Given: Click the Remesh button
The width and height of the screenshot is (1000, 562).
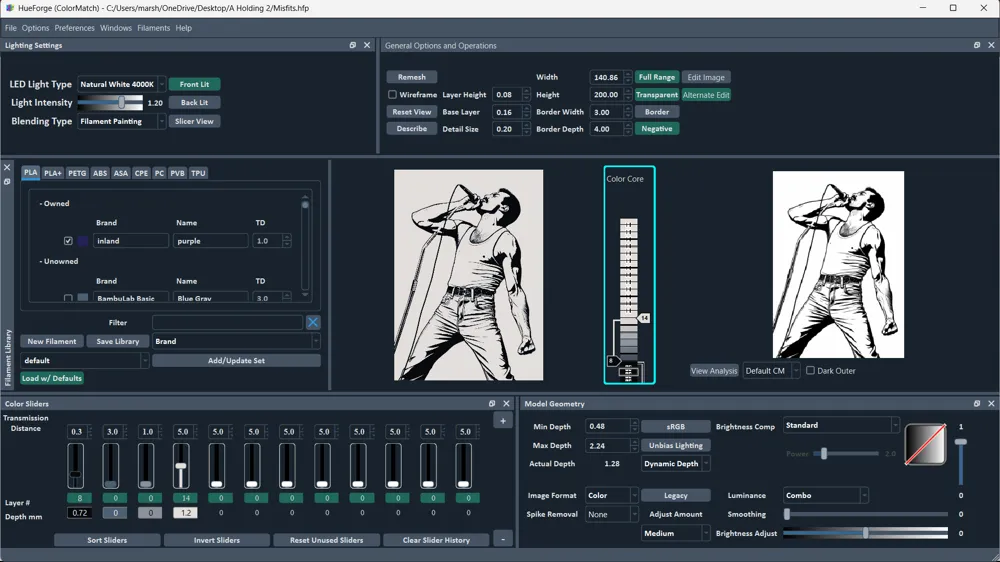Looking at the screenshot, I should [x=412, y=77].
